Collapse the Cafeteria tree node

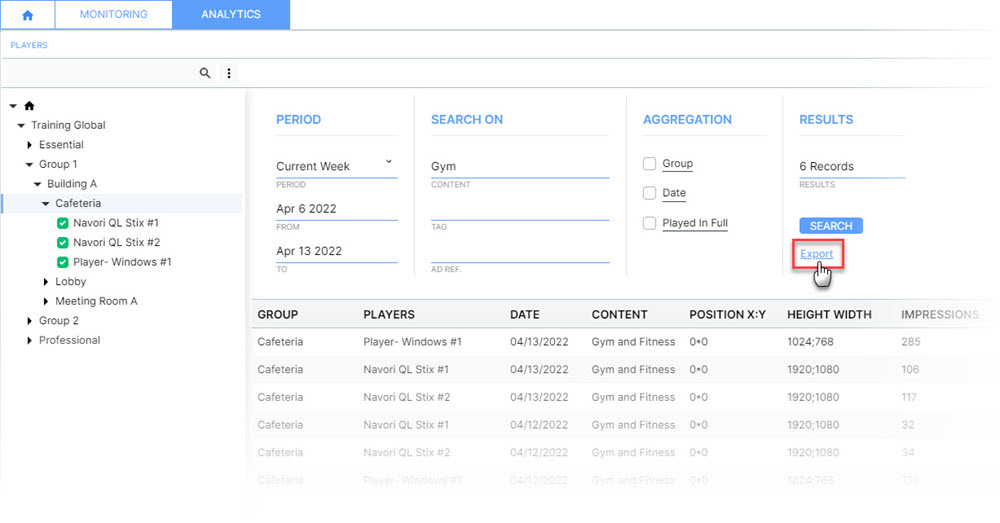[x=45, y=204]
